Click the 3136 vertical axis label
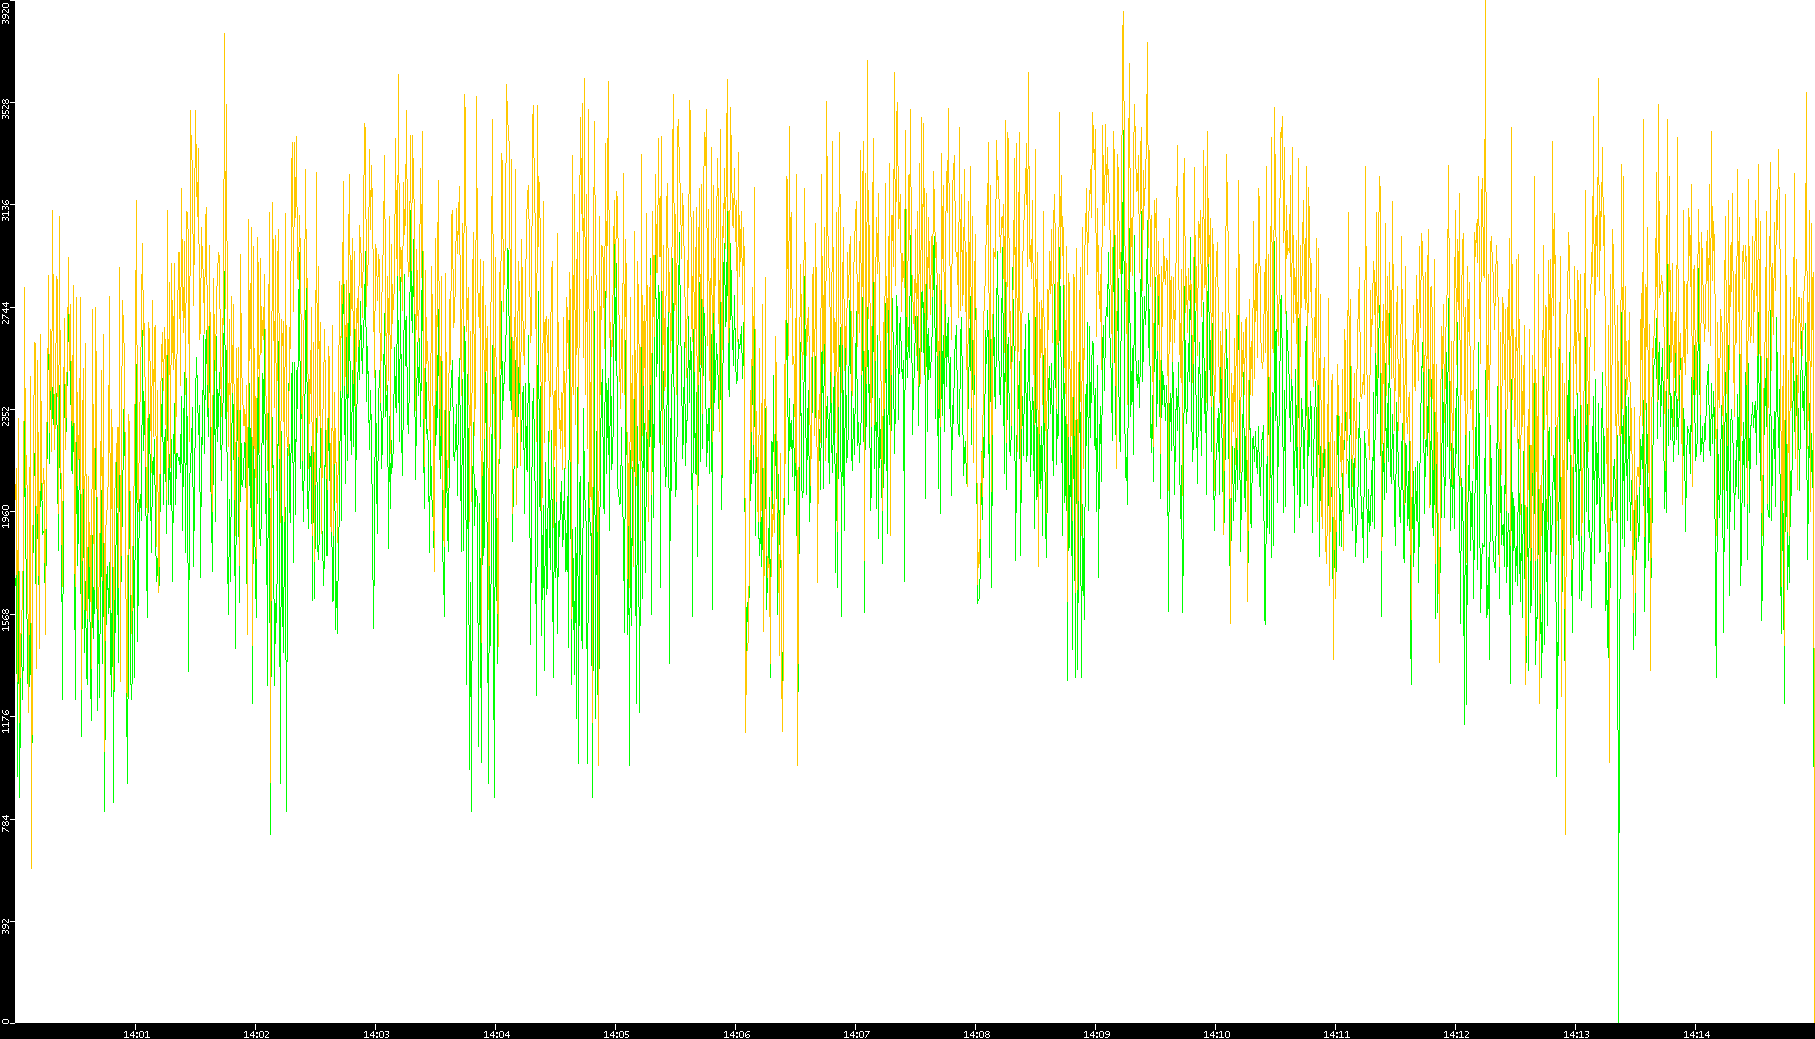The image size is (1815, 1039). click(6, 210)
